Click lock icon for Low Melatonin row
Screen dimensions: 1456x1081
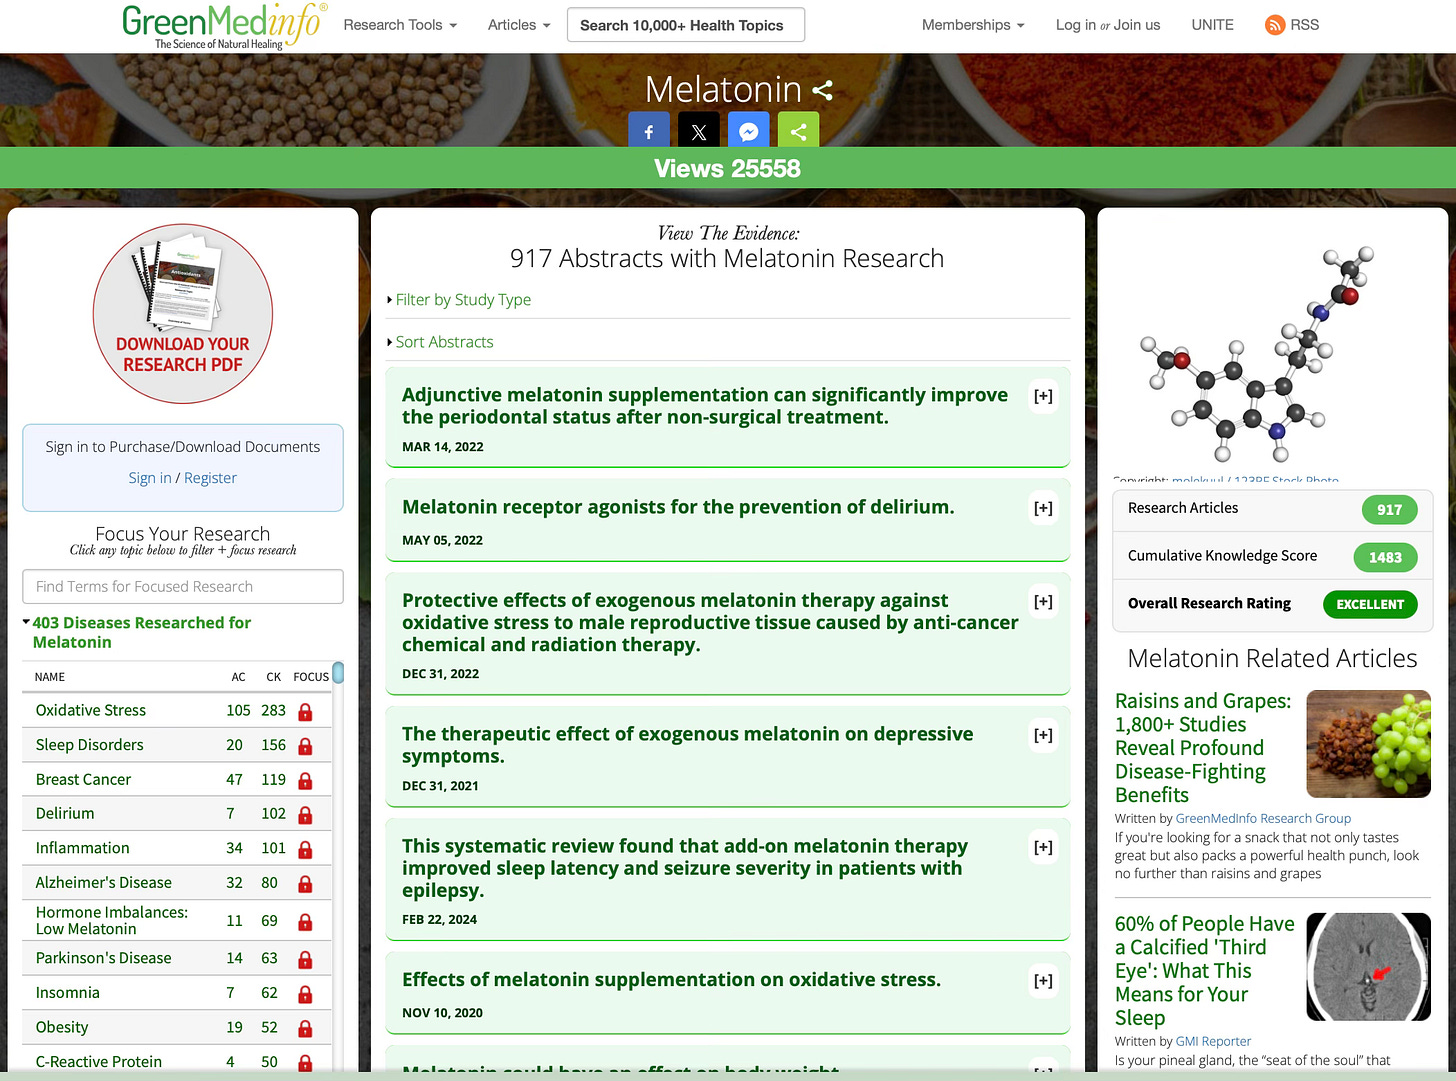pyautogui.click(x=305, y=922)
